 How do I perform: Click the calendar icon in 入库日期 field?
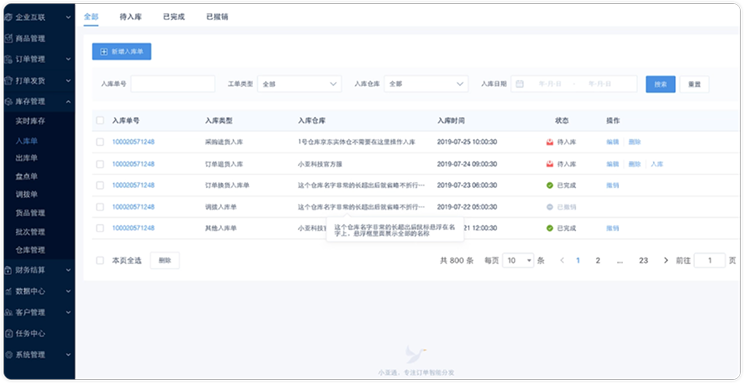coord(520,84)
